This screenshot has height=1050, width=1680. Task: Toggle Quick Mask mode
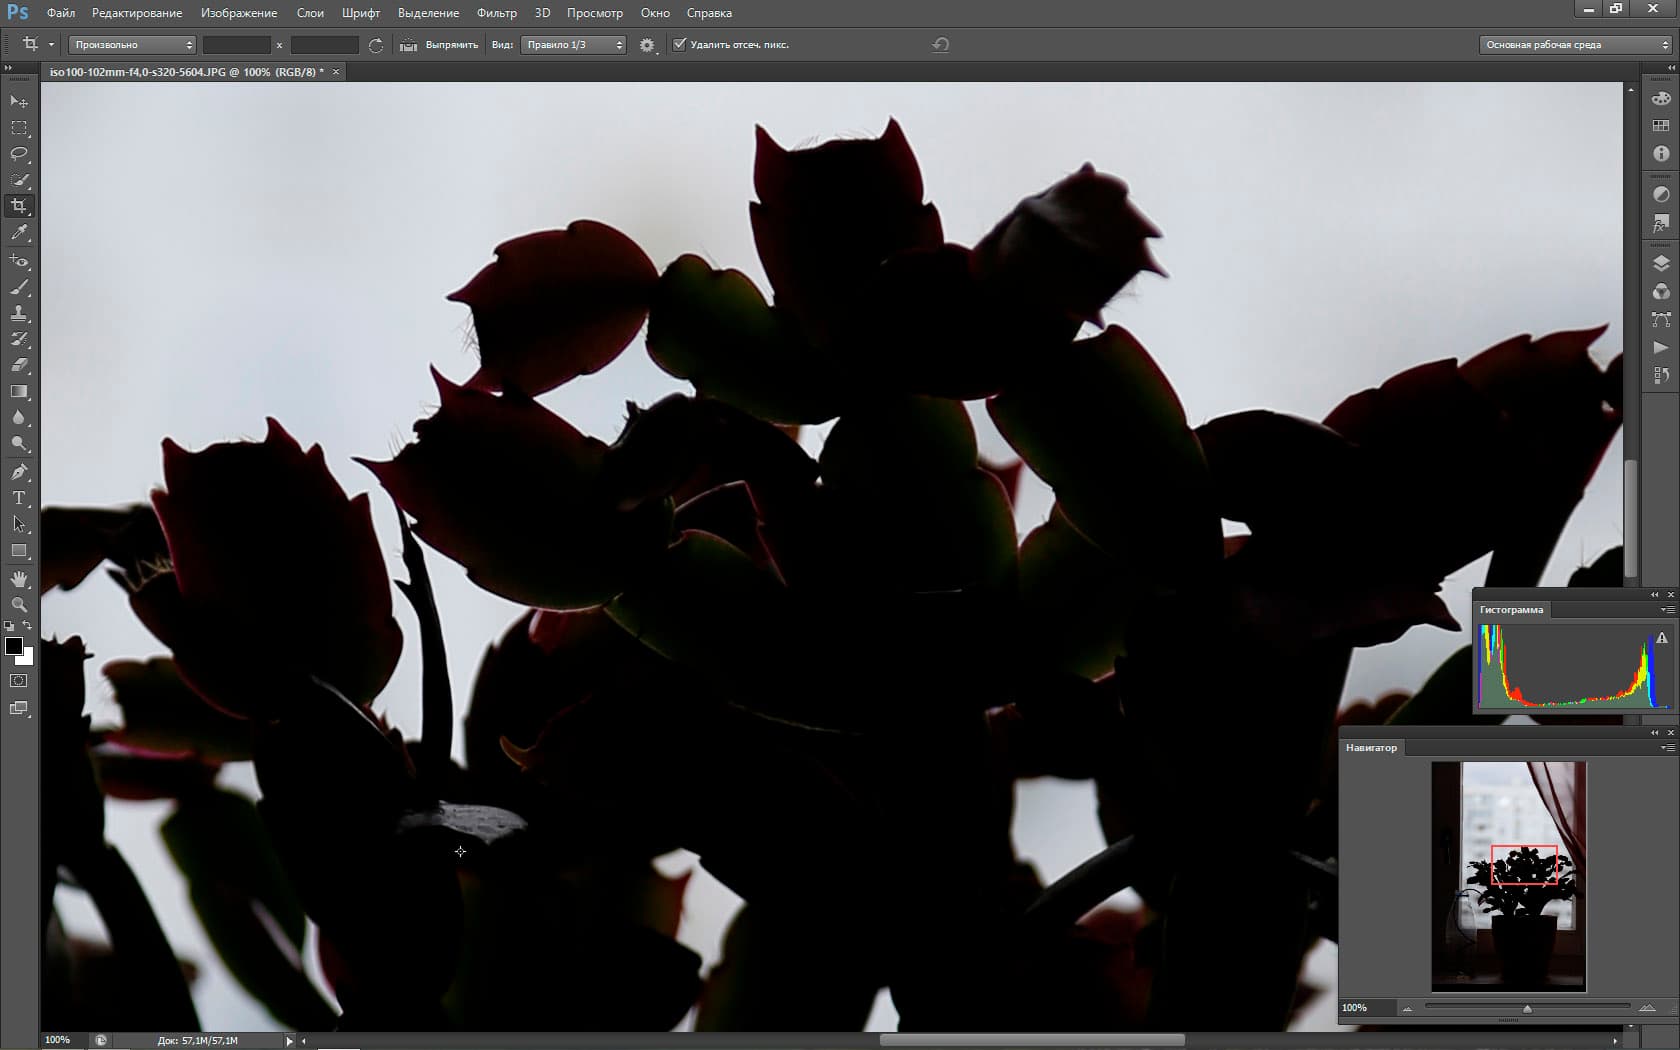click(19, 681)
